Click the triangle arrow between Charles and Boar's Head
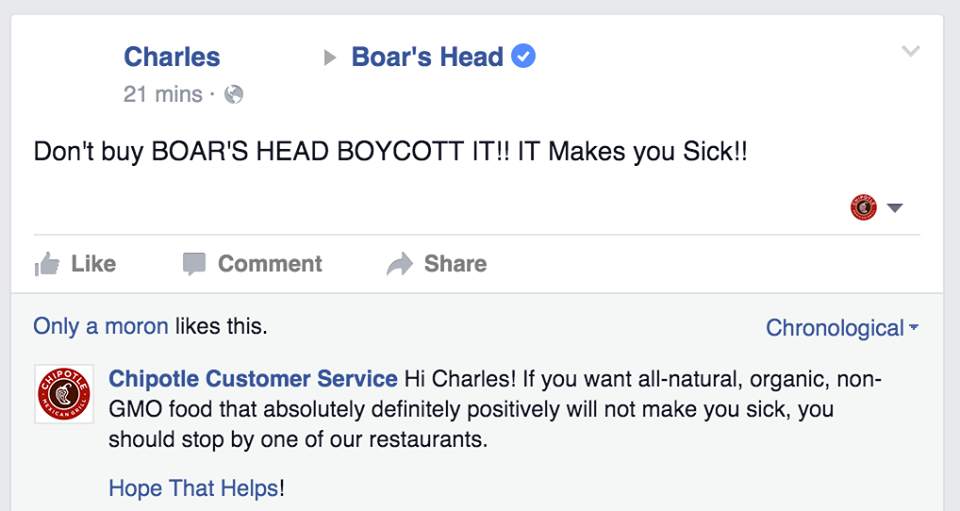Screen dimensions: 960x511 click(330, 58)
